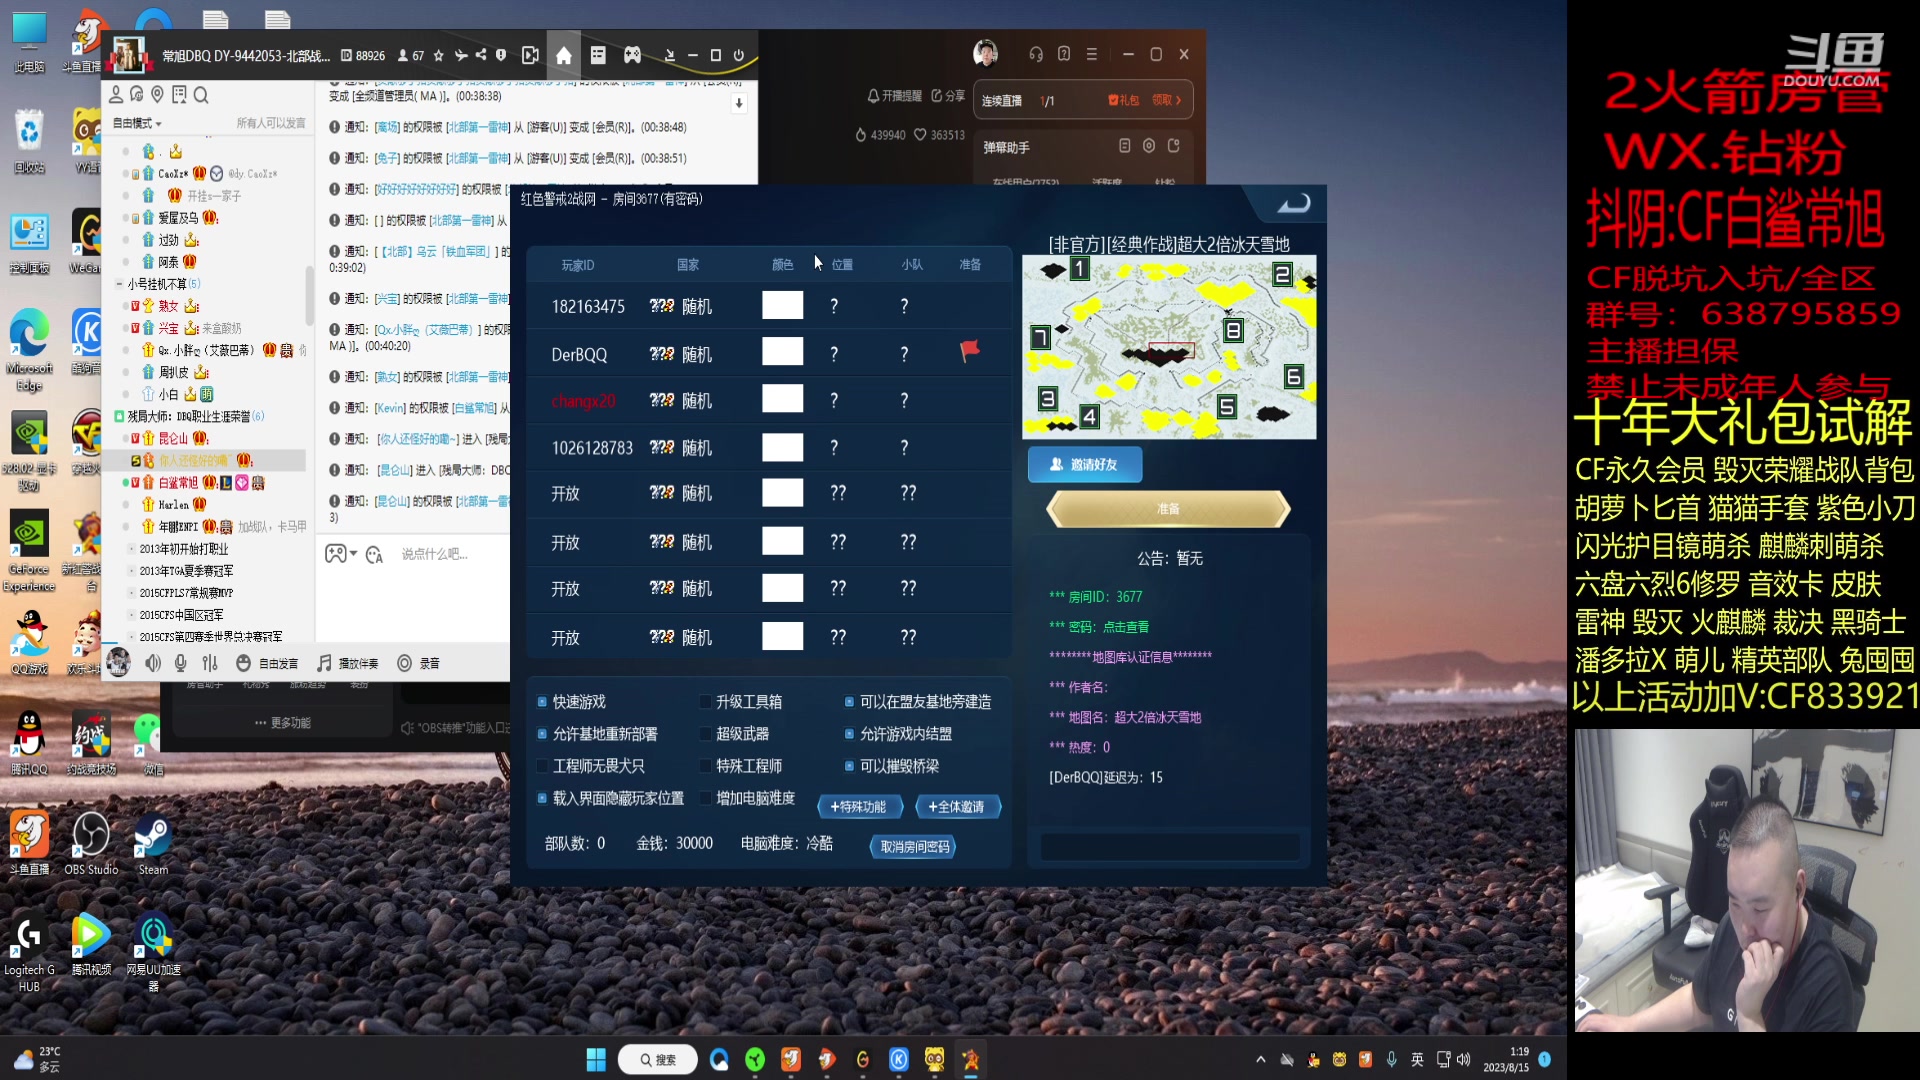1920x1080 pixels.
Task: Click the 开播提醒 bell icon
Action: click(x=873, y=96)
